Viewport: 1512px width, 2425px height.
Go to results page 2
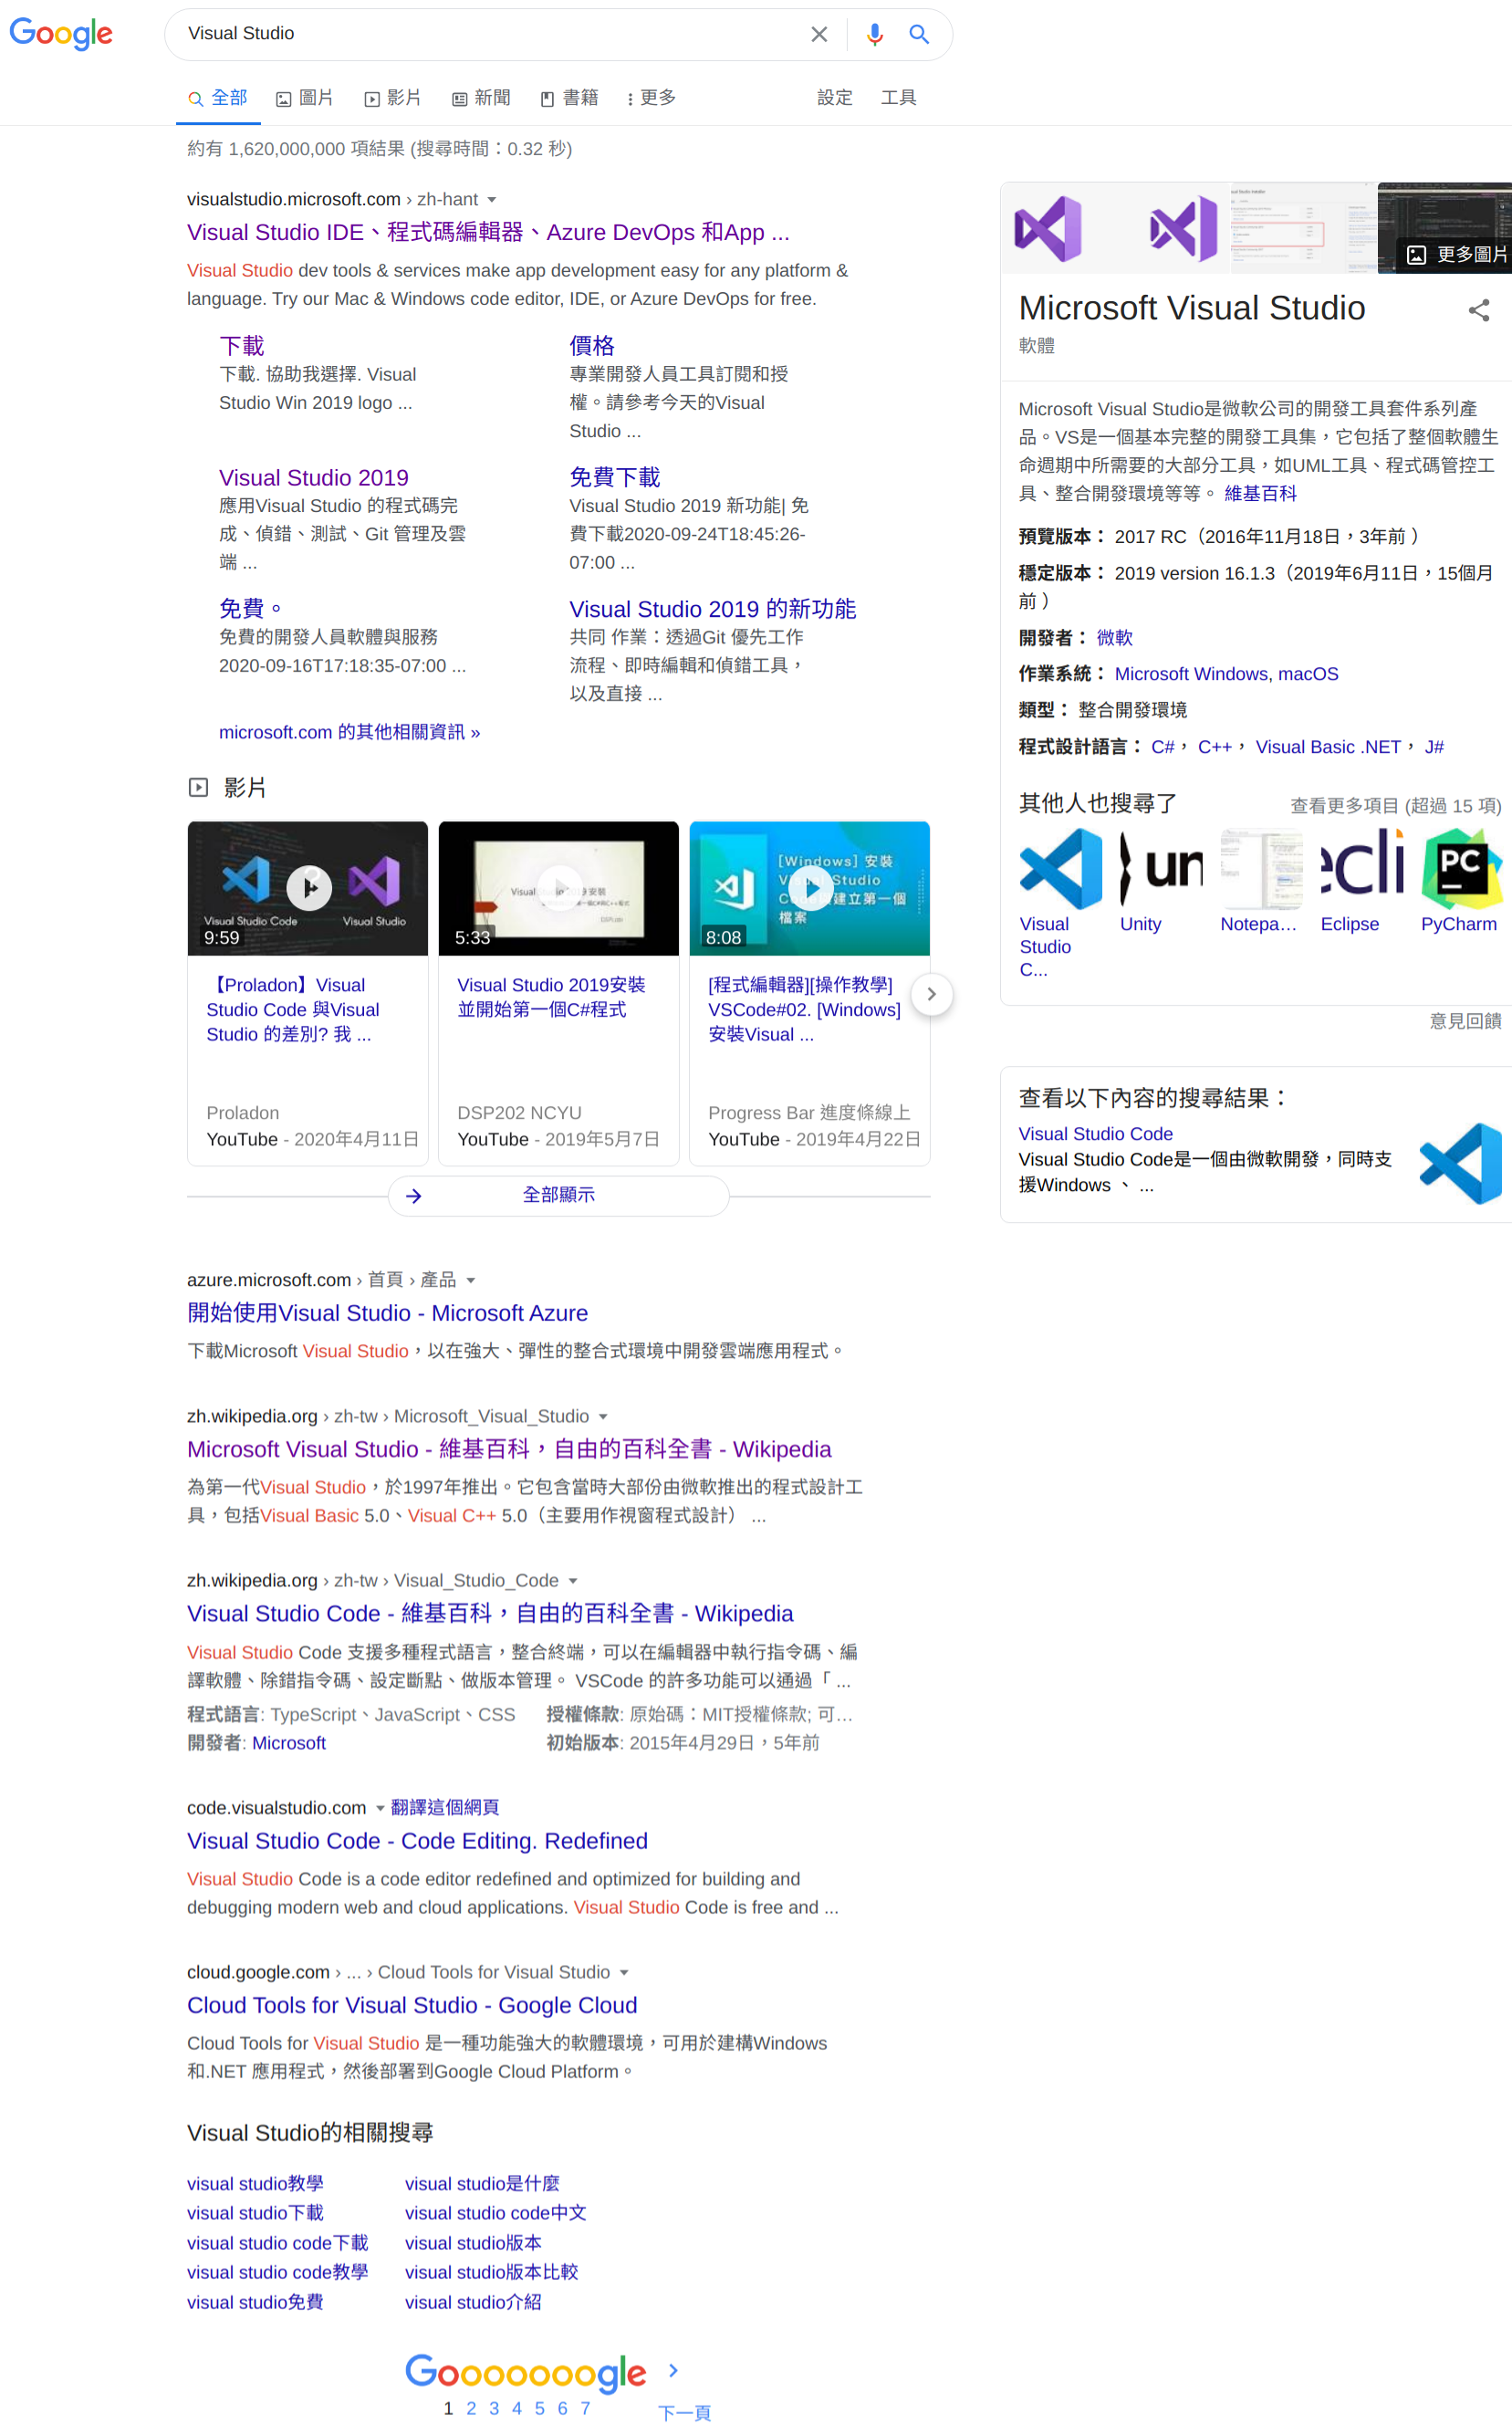(471, 2408)
